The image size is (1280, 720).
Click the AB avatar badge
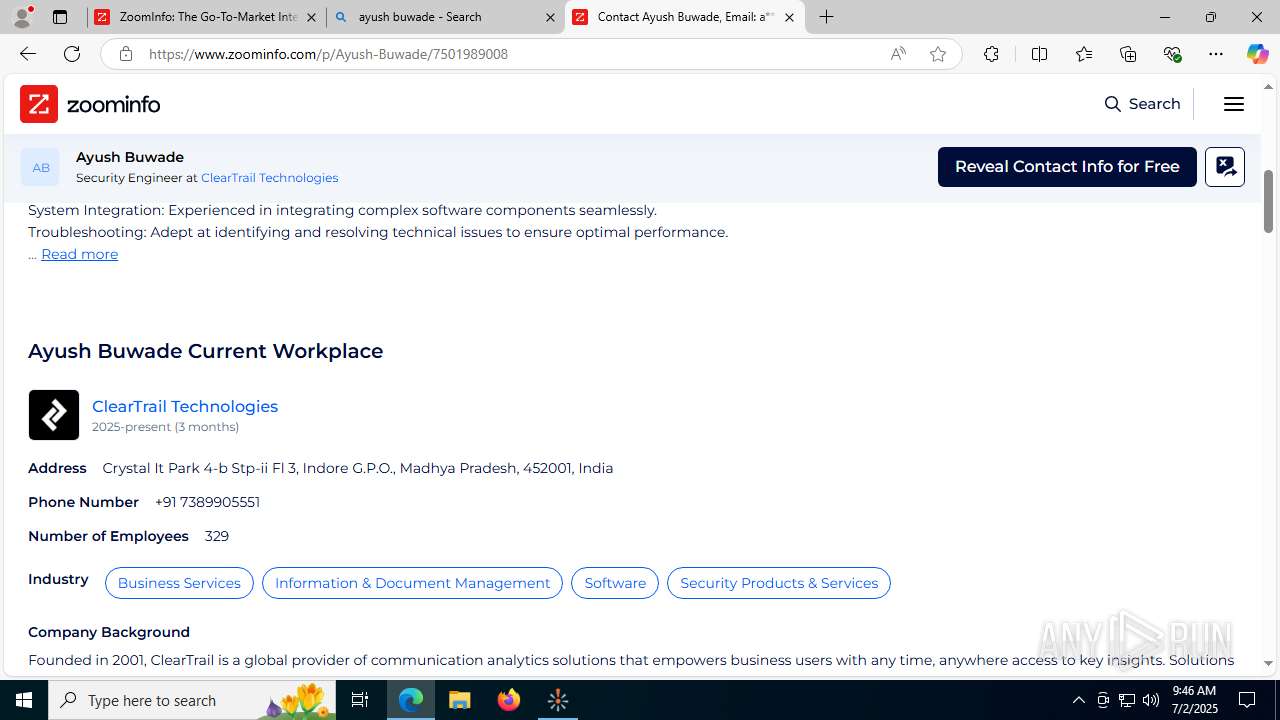pos(40,167)
